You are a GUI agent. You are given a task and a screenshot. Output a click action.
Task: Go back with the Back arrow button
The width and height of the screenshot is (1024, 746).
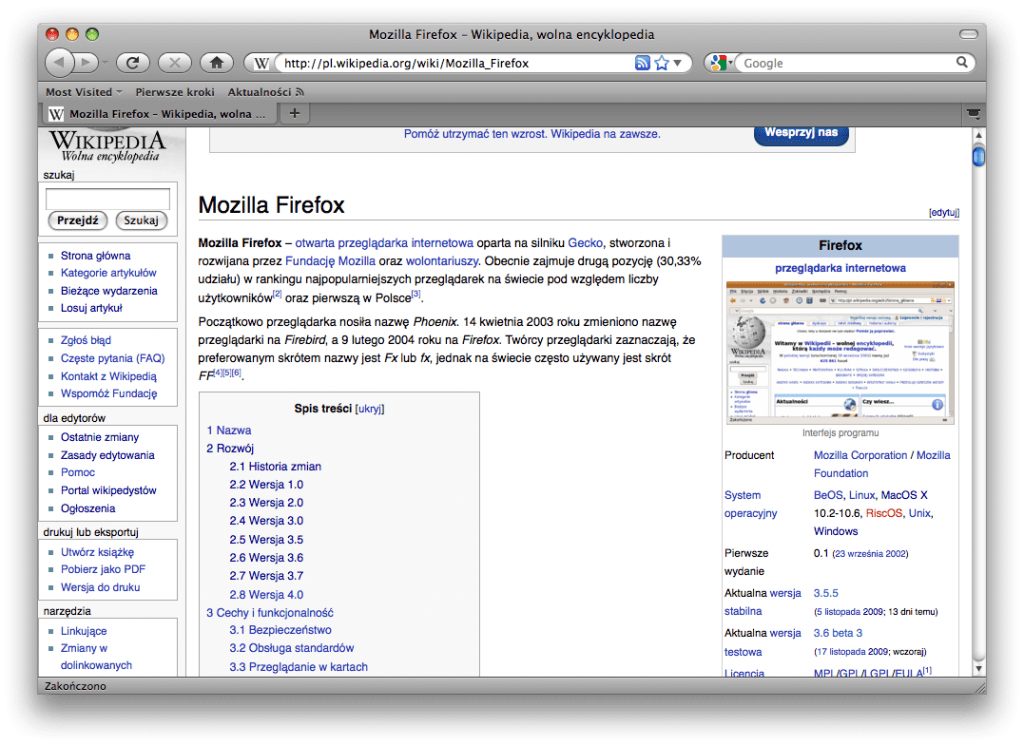coord(59,63)
